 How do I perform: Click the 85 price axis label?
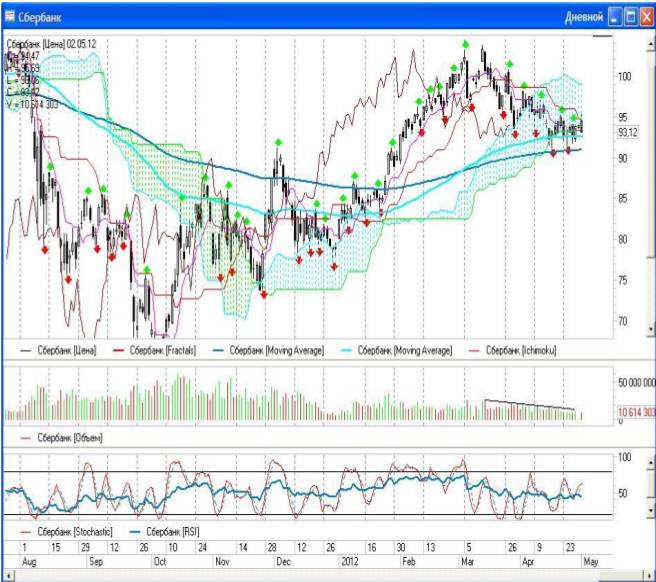[623, 198]
